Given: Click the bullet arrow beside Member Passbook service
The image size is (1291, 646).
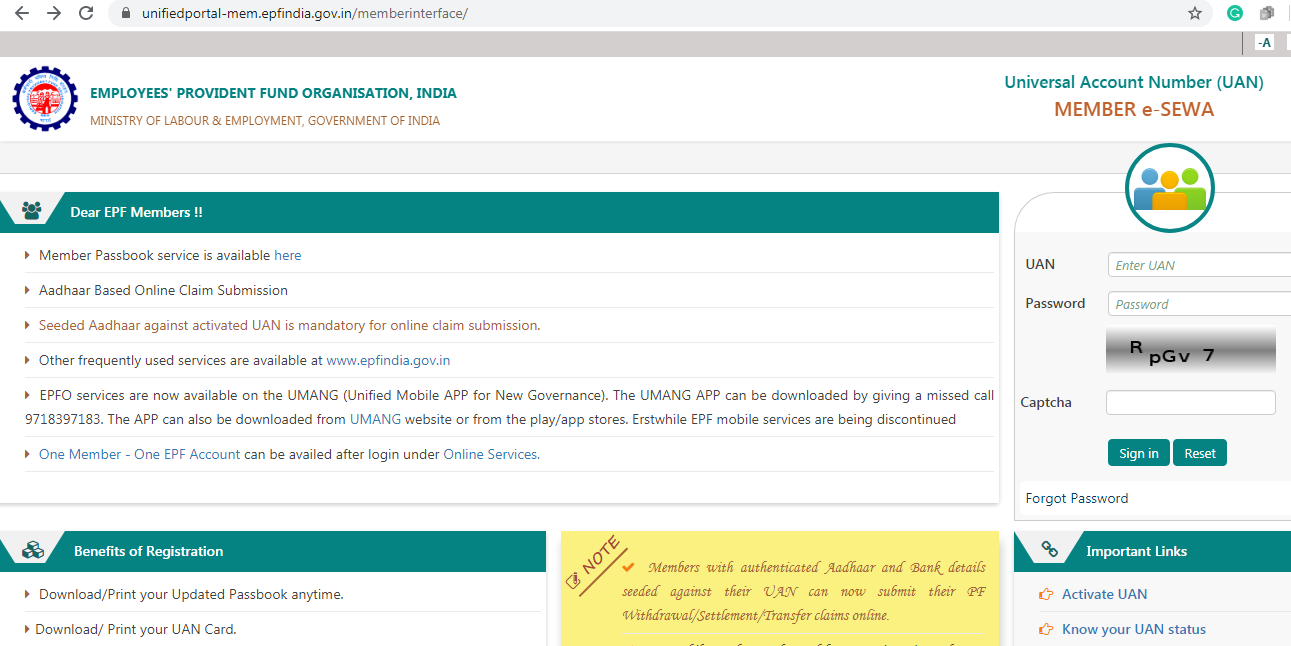Looking at the screenshot, I should pos(27,255).
